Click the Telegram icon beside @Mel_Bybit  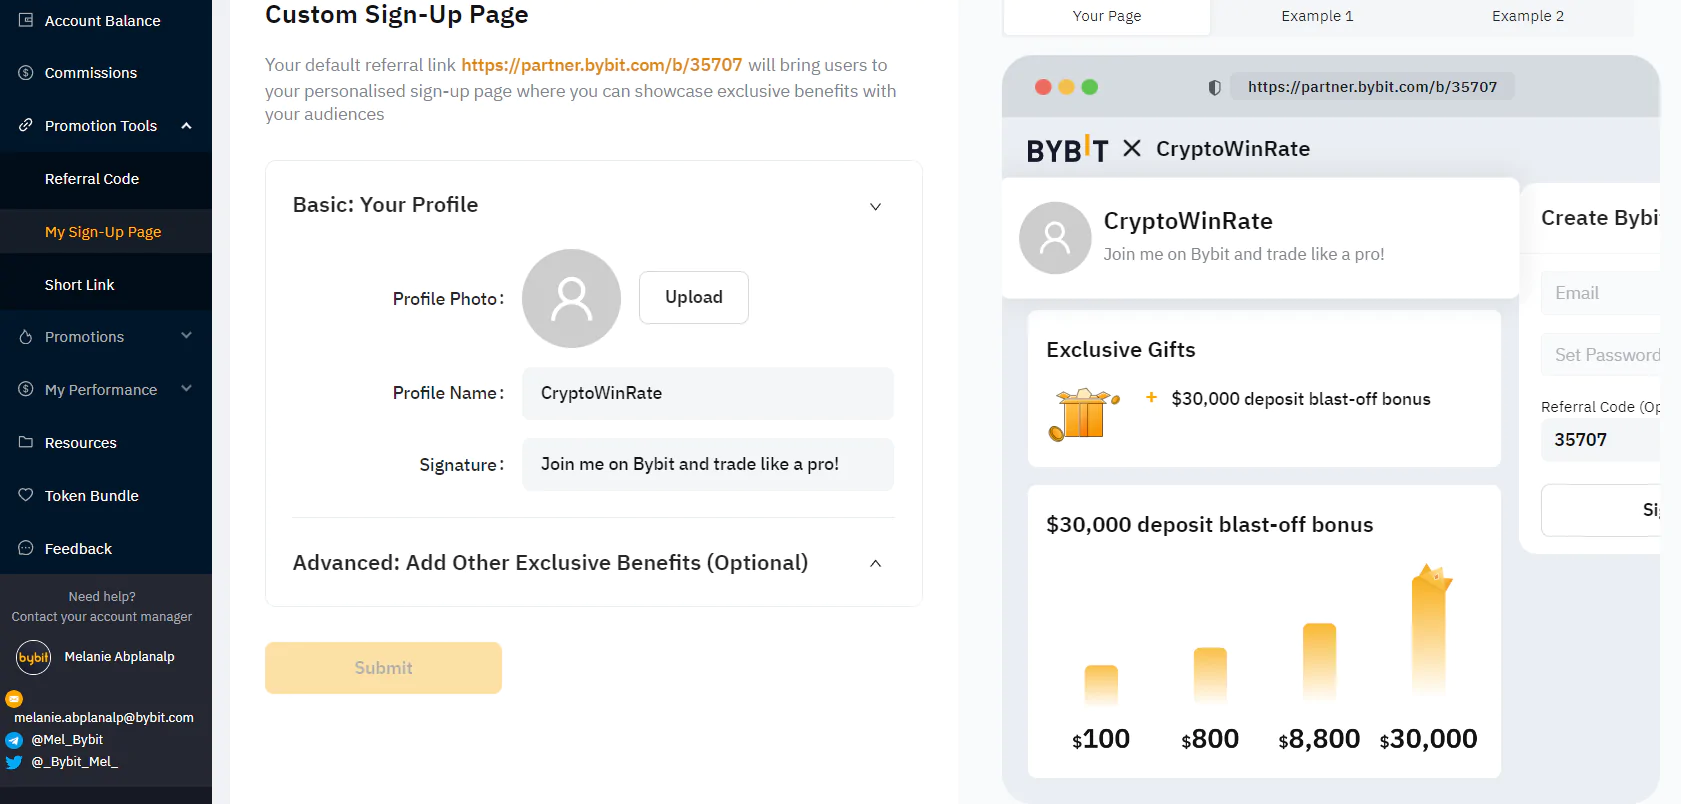[14, 740]
